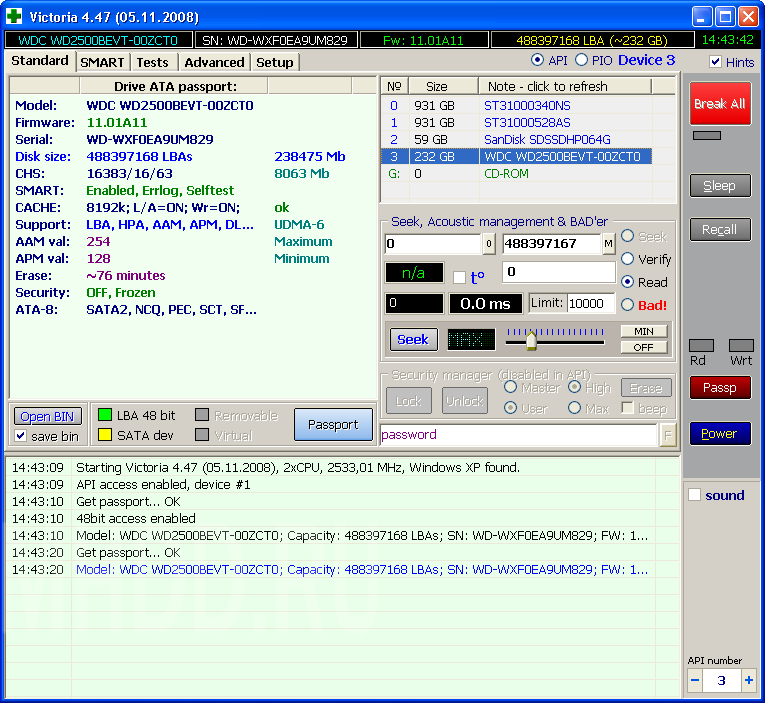Switch to the SMART tab
This screenshot has height=703, width=765.
click(102, 62)
